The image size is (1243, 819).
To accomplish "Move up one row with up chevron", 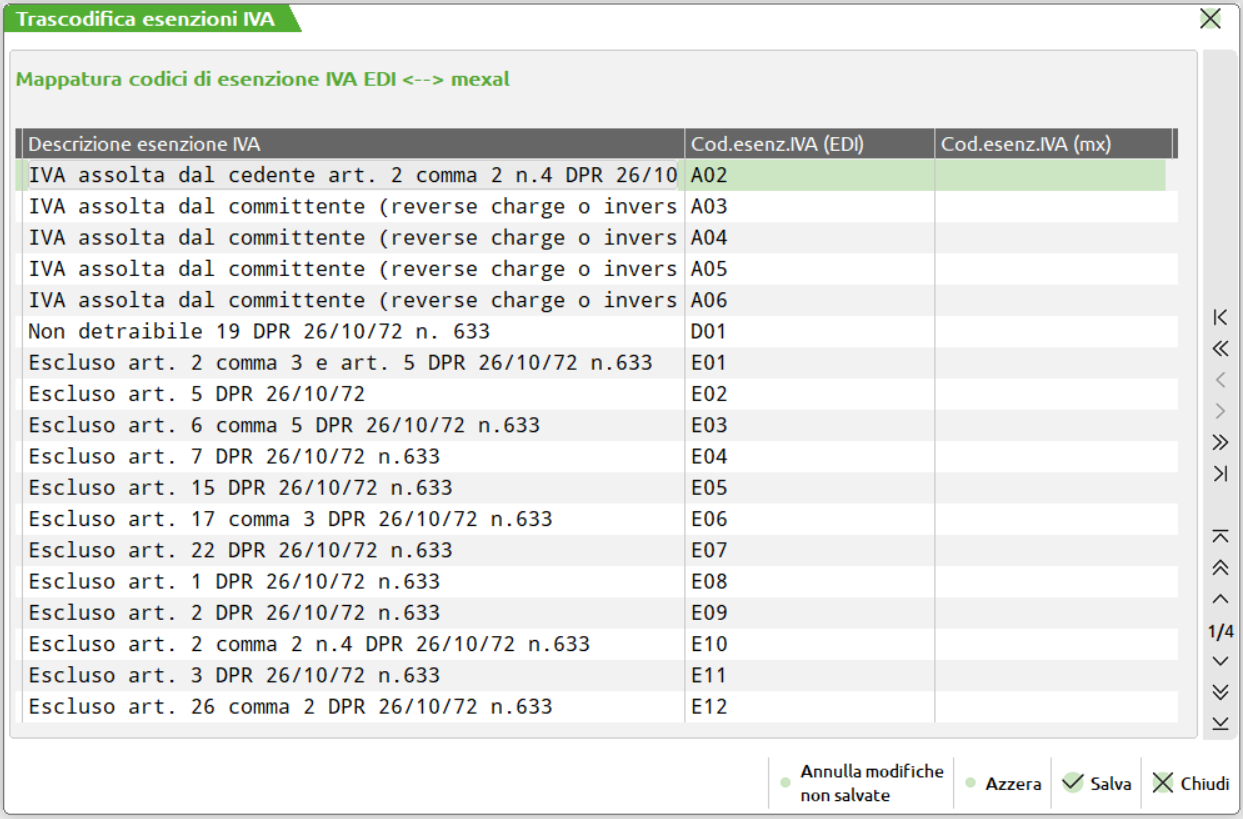I will coord(1219,599).
